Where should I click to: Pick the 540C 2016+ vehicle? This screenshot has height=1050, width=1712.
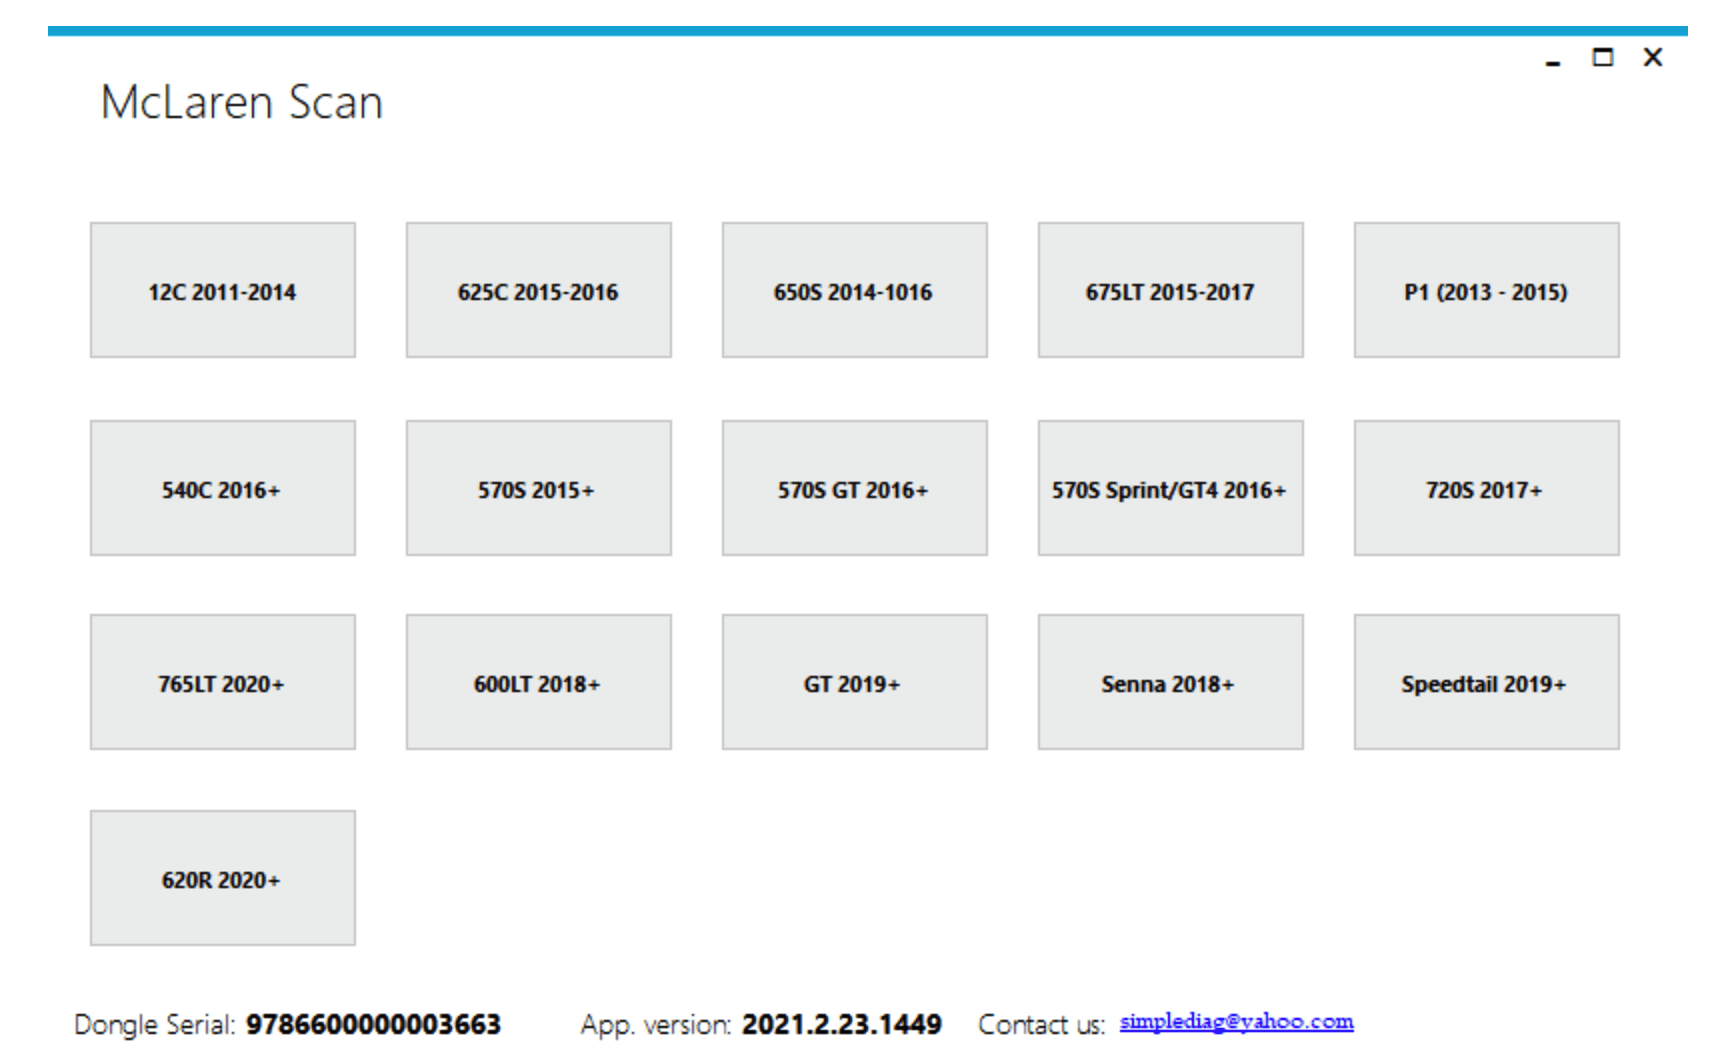[x=222, y=488]
